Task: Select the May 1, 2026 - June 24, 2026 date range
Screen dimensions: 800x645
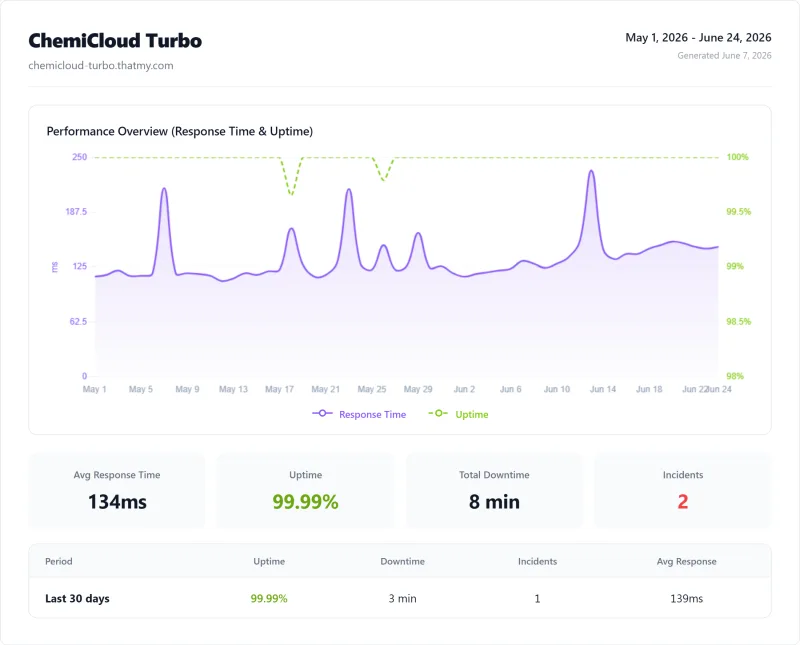Action: [698, 37]
